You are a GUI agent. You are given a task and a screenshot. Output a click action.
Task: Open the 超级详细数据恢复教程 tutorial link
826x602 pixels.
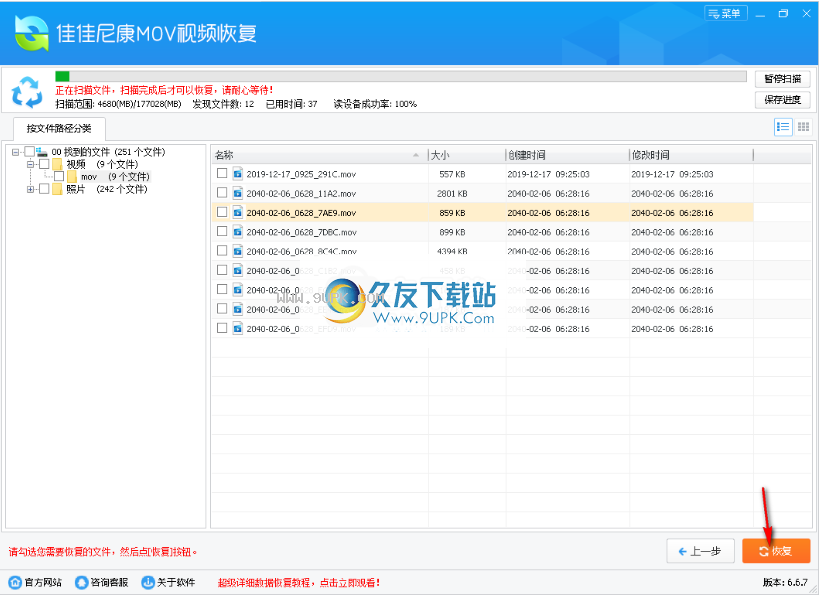pyautogui.click(x=299, y=583)
